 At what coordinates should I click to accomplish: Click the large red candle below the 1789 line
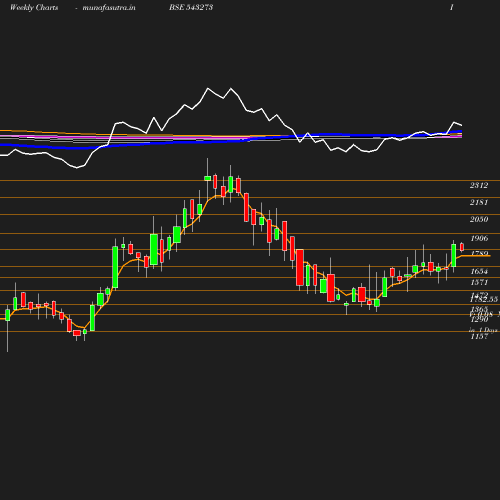(x=300, y=267)
